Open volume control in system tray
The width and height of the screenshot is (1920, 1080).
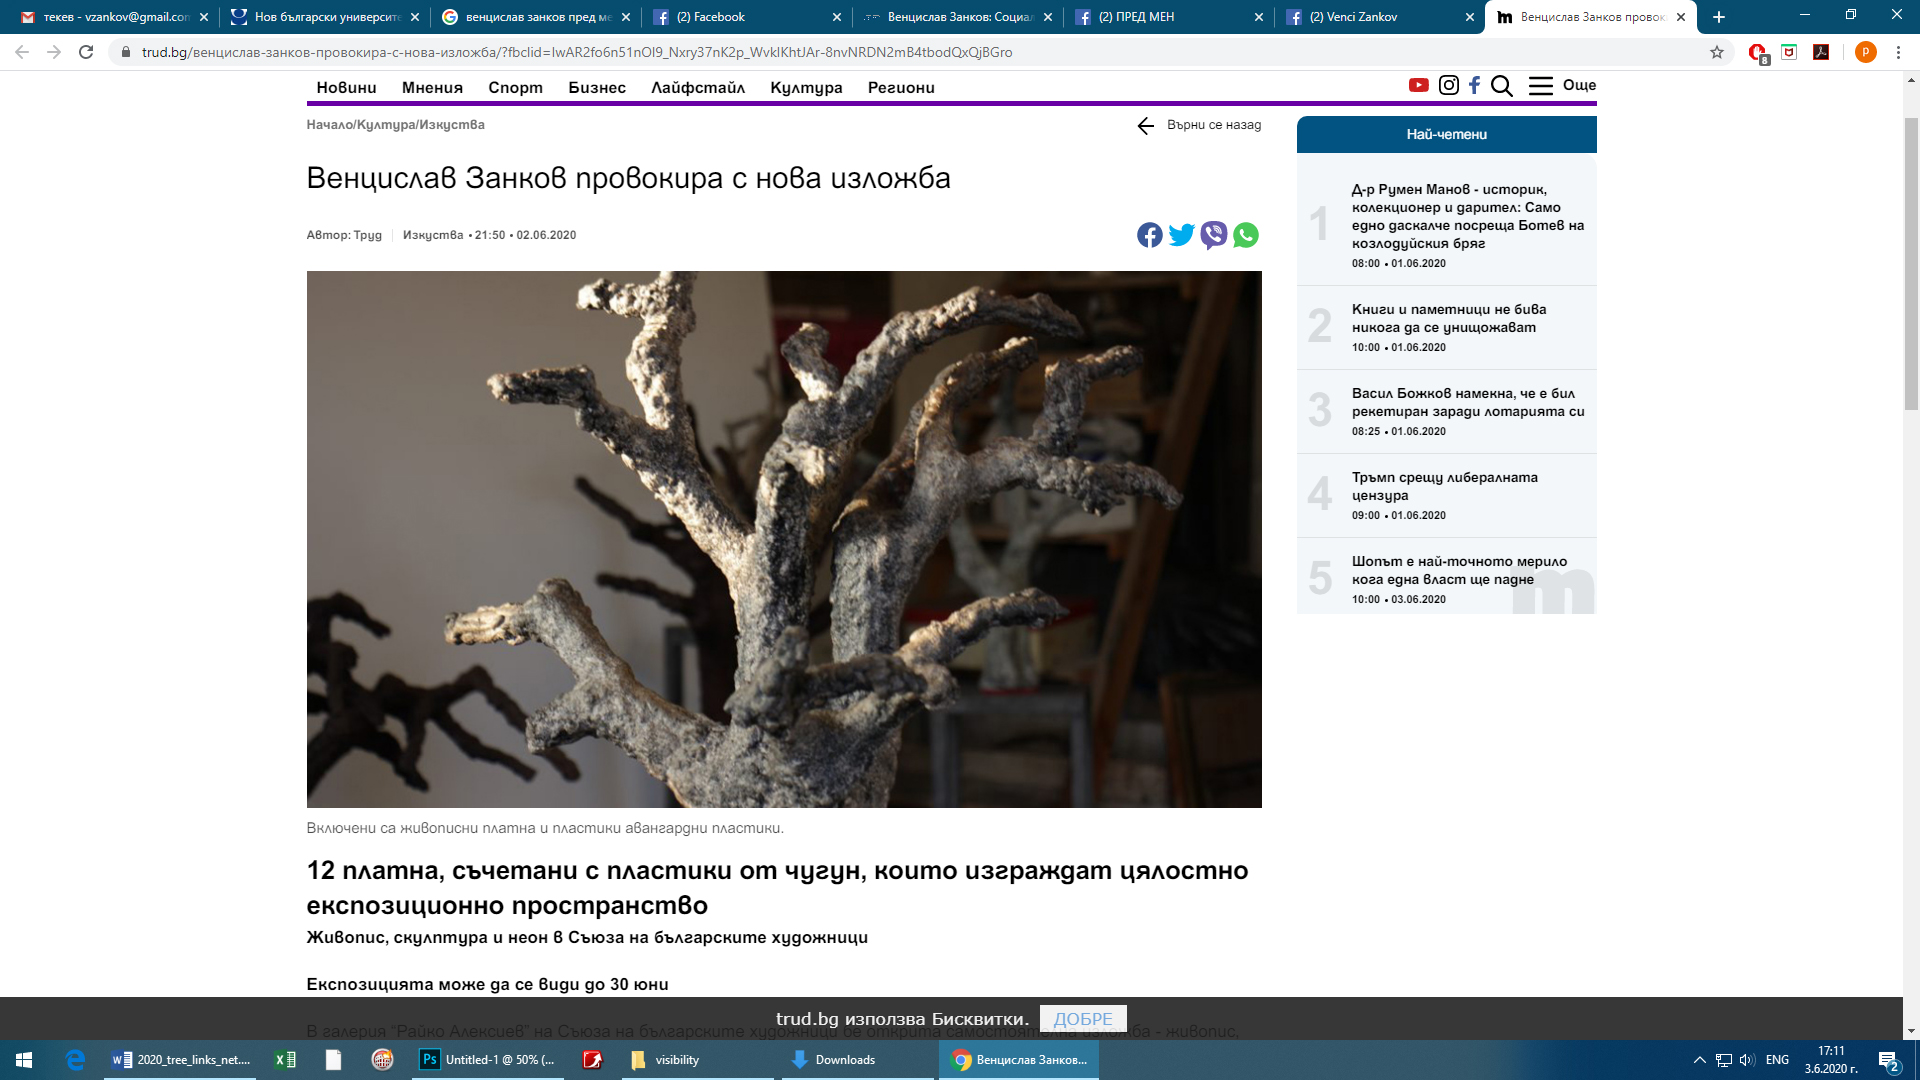pyautogui.click(x=1747, y=1060)
